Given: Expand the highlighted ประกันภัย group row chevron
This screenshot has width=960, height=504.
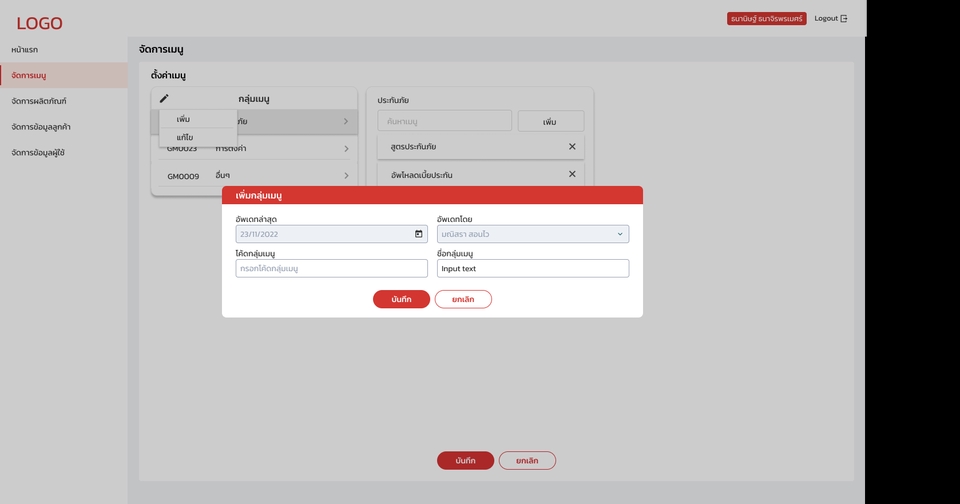Looking at the screenshot, I should point(346,121).
